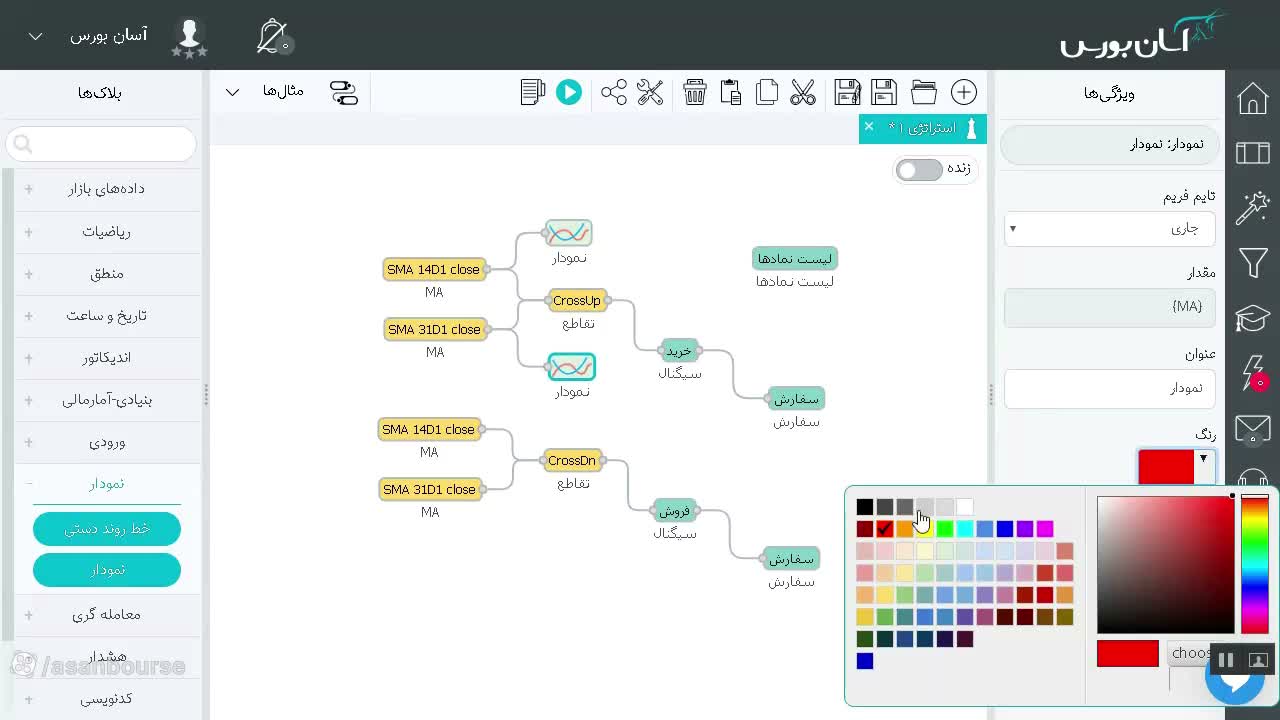Open the home icon in right sidebar

coord(1253,99)
